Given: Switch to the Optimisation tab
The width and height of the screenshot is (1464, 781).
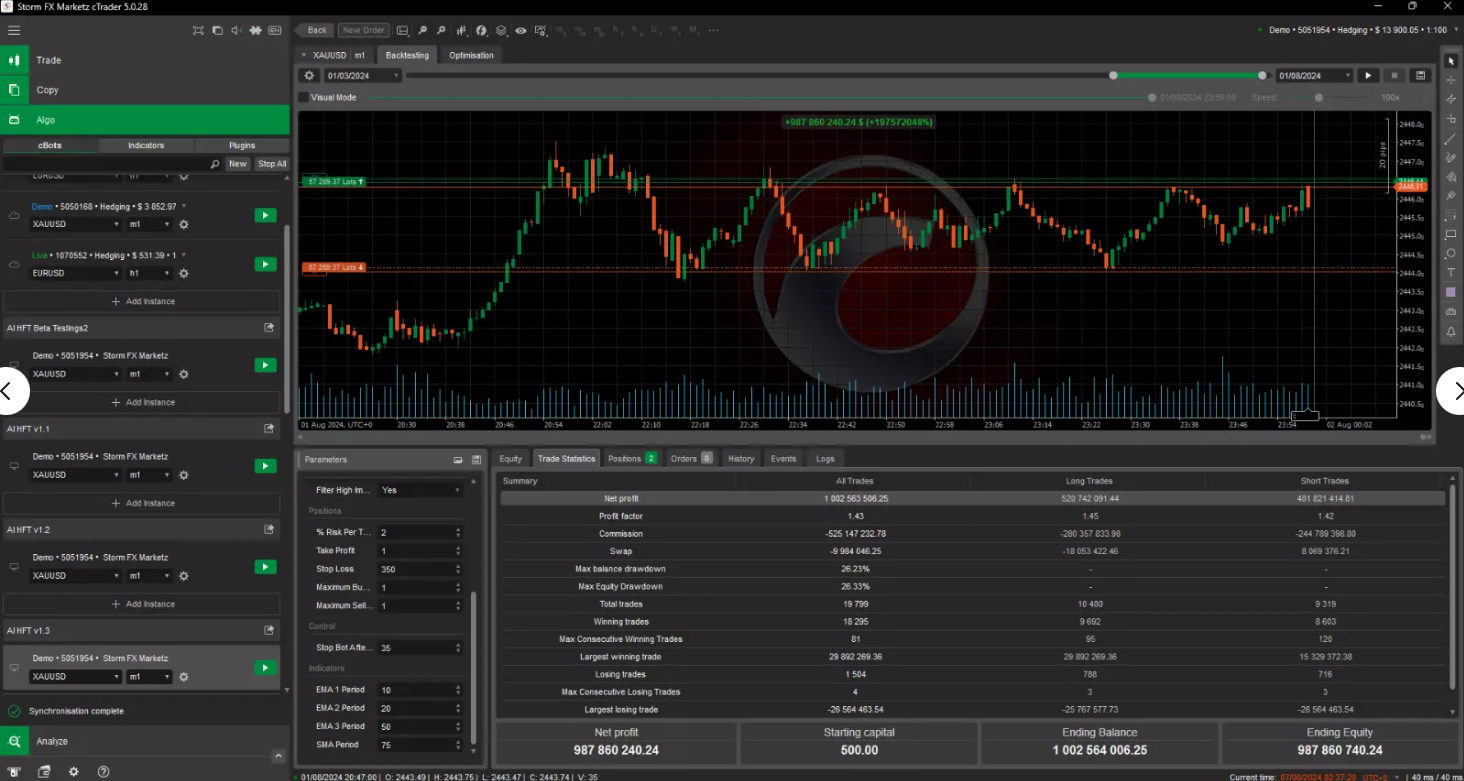Looking at the screenshot, I should (471, 55).
